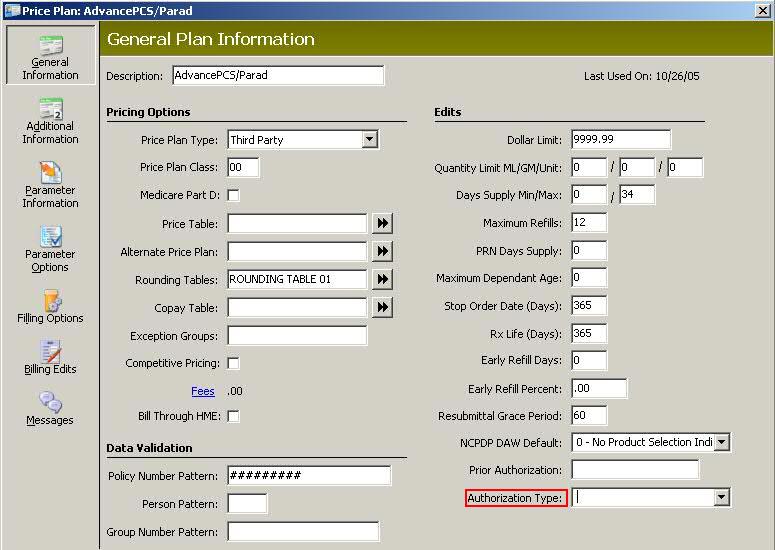The image size is (775, 550).
Task: Browse for a Price Table
Action: [382, 223]
